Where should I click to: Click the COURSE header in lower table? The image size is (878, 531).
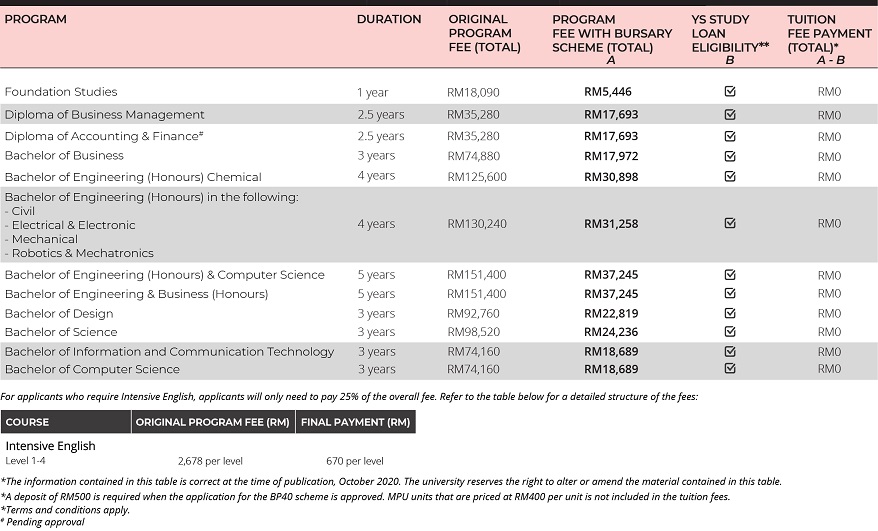coord(27,422)
